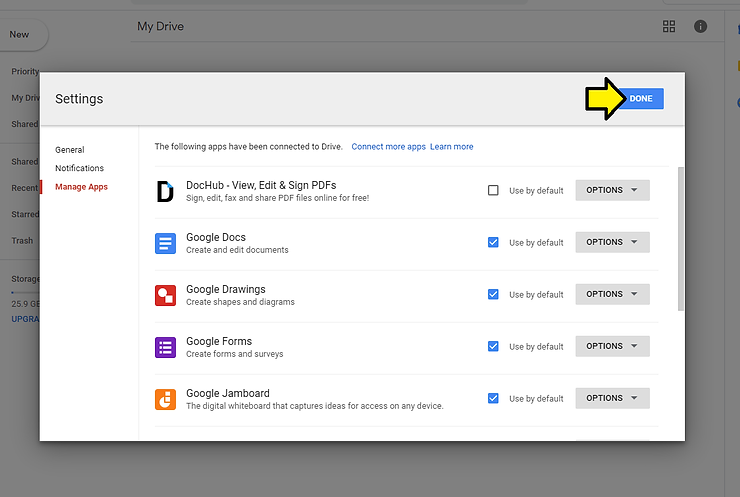Image resolution: width=740 pixels, height=497 pixels.
Task: Click the apps list vertical scrollbar
Action: click(x=681, y=240)
